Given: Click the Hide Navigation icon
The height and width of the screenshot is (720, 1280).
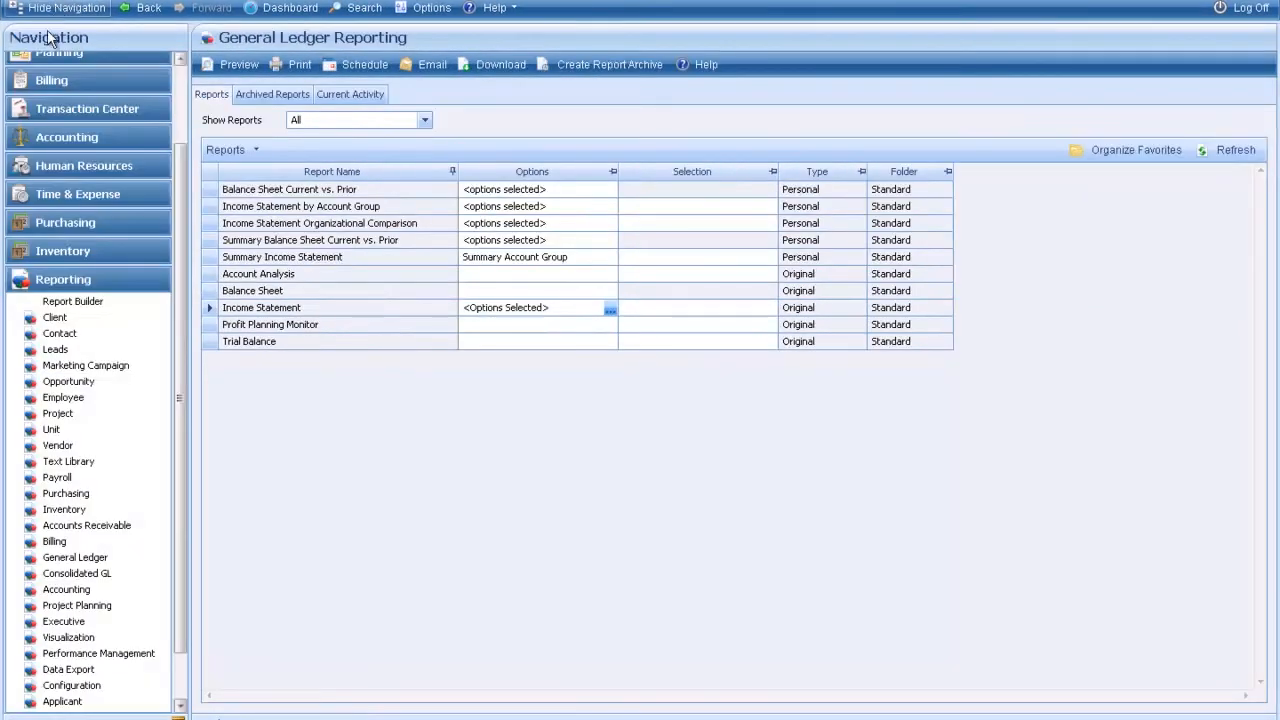Looking at the screenshot, I should point(15,7).
